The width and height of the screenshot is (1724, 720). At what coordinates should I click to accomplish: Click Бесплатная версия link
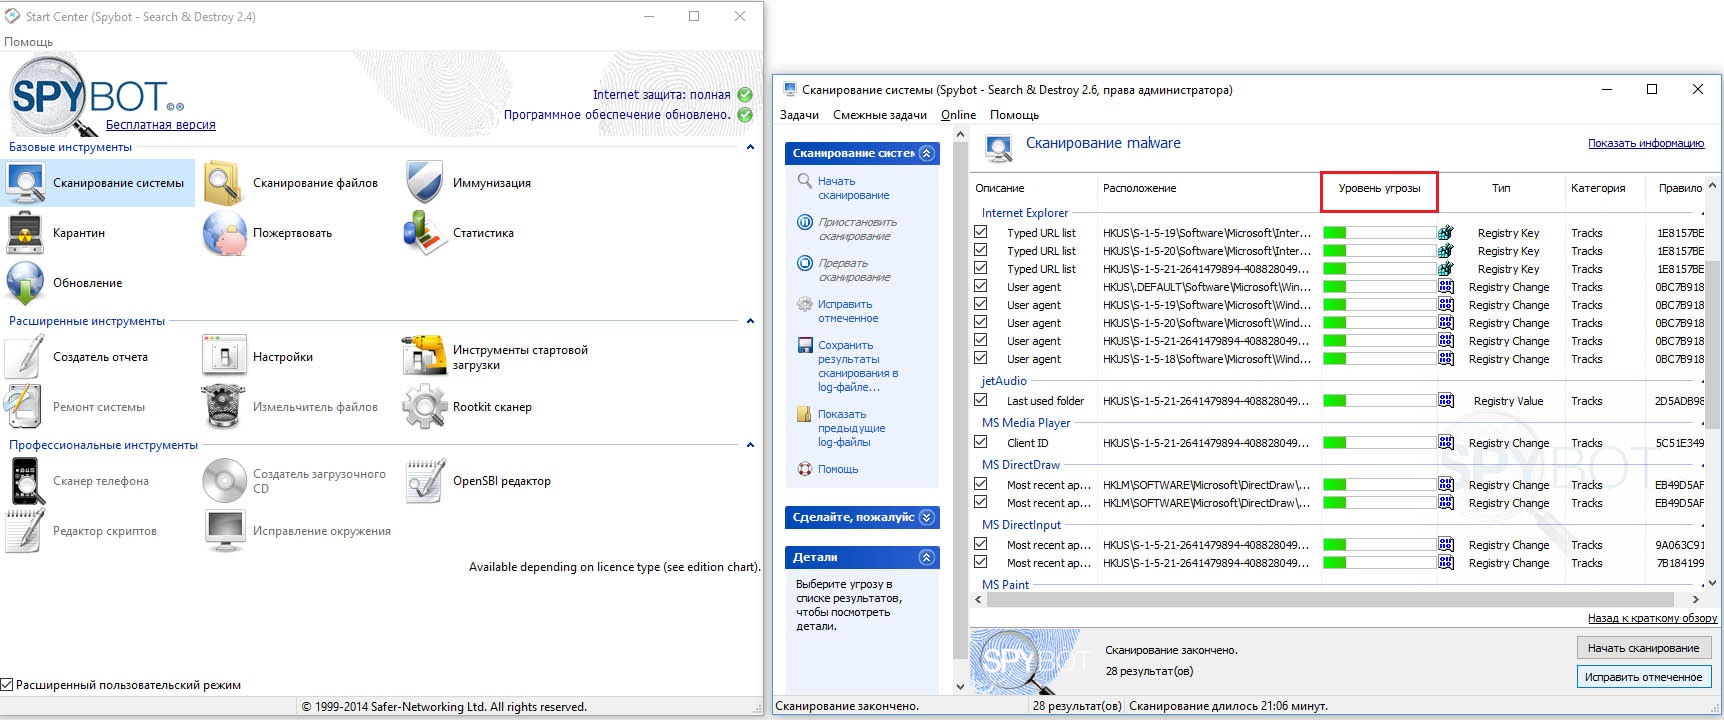click(x=161, y=125)
